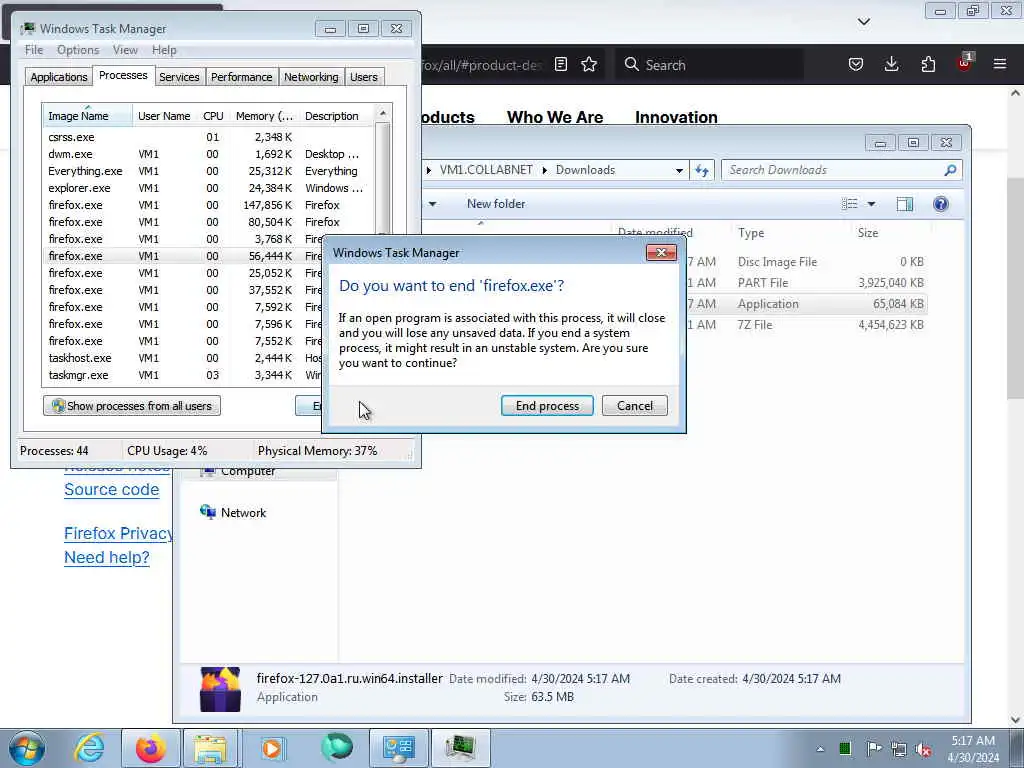Show hidden system tray icons arrow
1024x768 pixels.
pos(820,748)
